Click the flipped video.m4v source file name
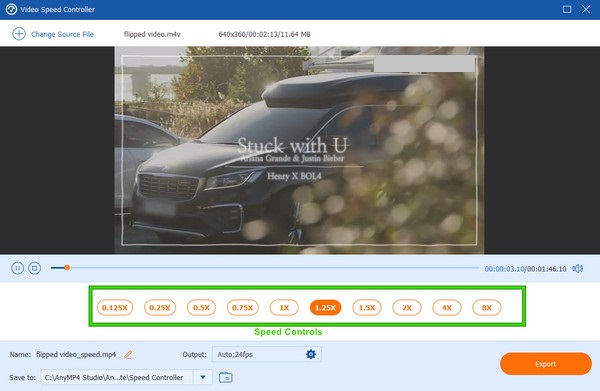This screenshot has width=600, height=391. [x=152, y=34]
